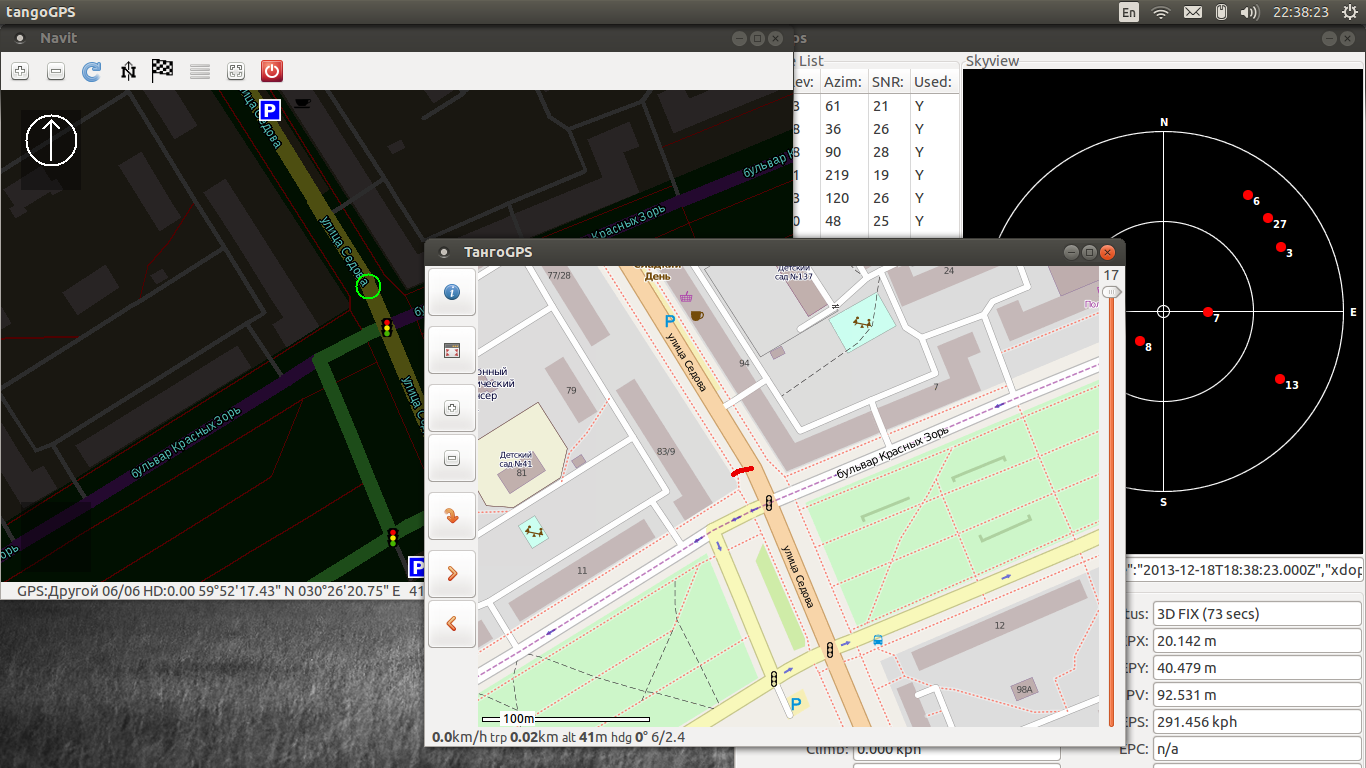1366x768 pixels.
Task: Toggle Navit fullscreen mode
Action: (x=235, y=71)
